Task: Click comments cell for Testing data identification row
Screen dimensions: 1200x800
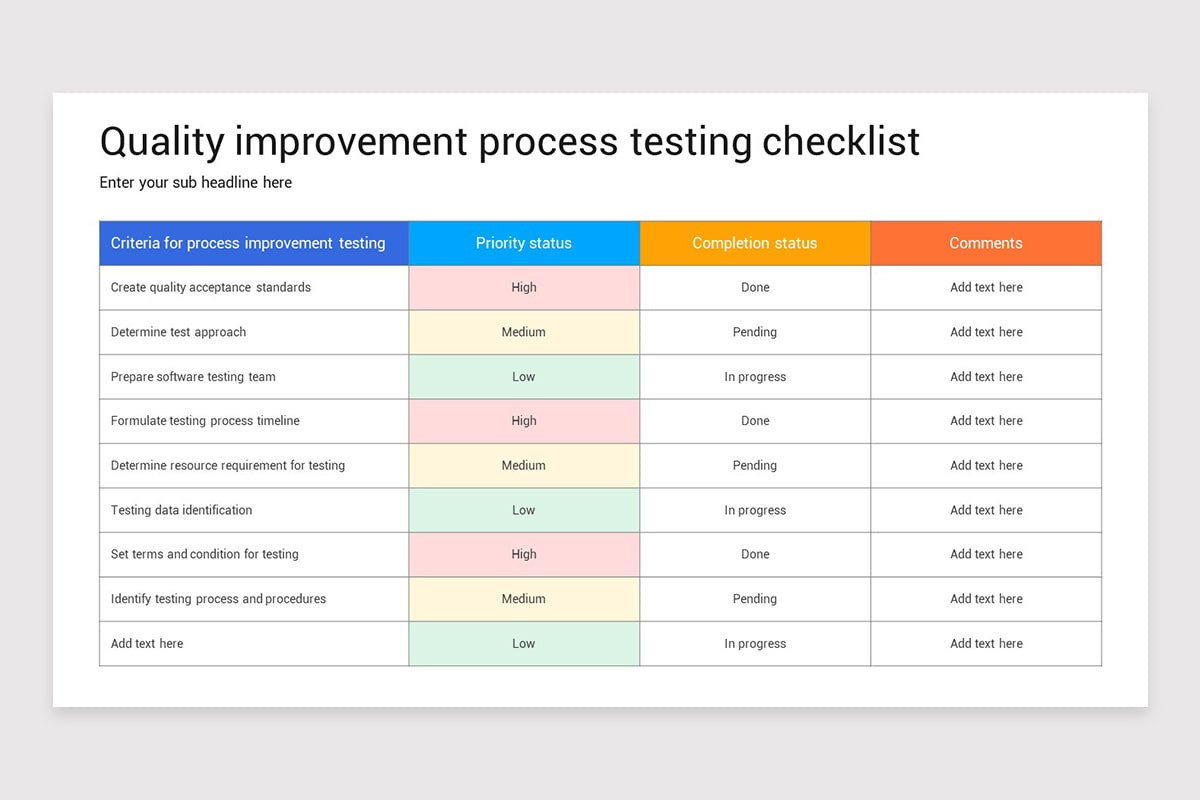Action: click(986, 510)
